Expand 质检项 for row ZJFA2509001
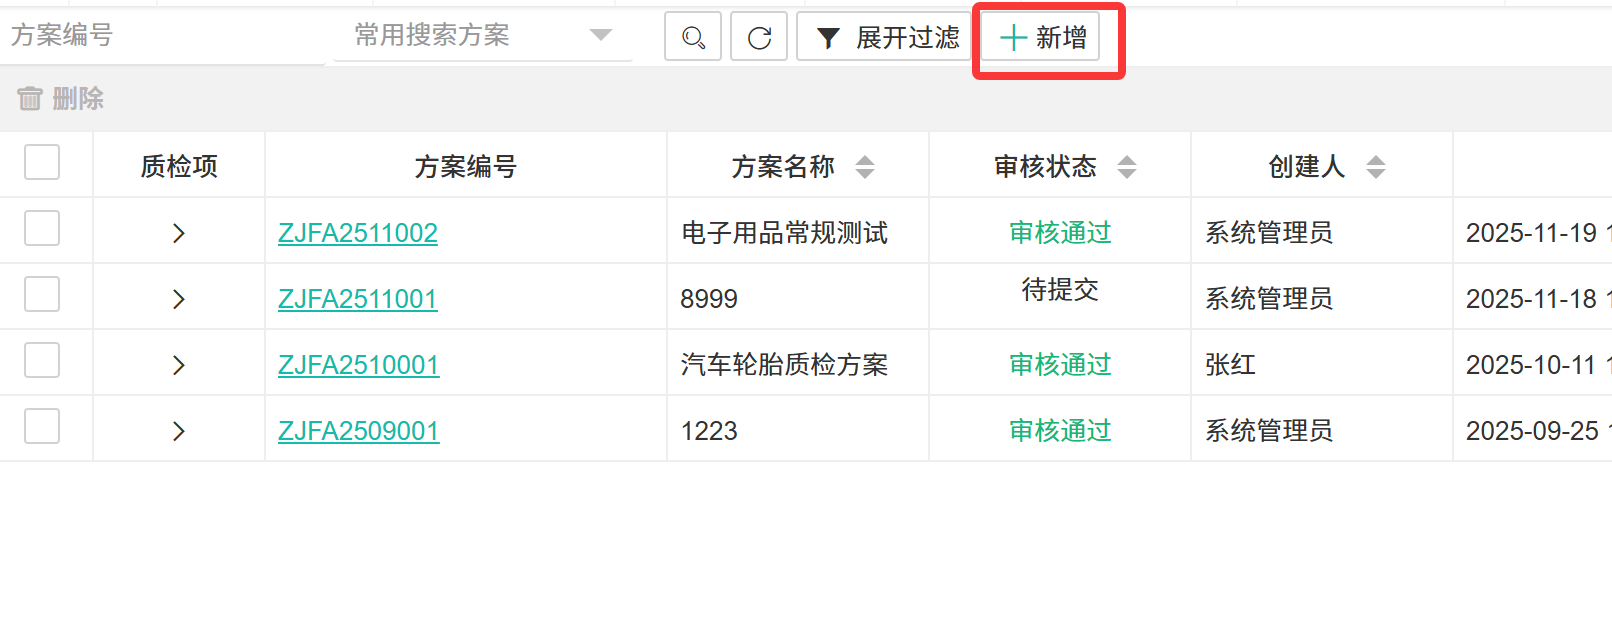The width and height of the screenshot is (1612, 632). pyautogui.click(x=179, y=431)
